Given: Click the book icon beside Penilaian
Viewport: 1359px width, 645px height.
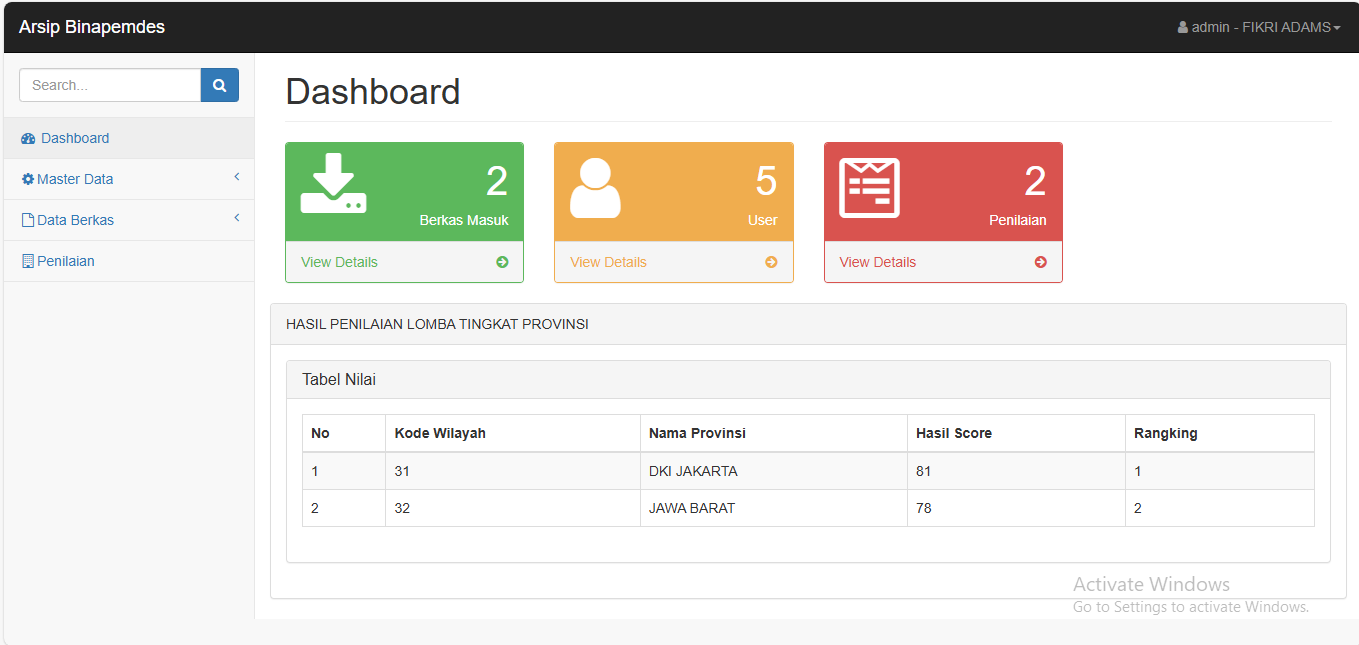Looking at the screenshot, I should 29,260.
